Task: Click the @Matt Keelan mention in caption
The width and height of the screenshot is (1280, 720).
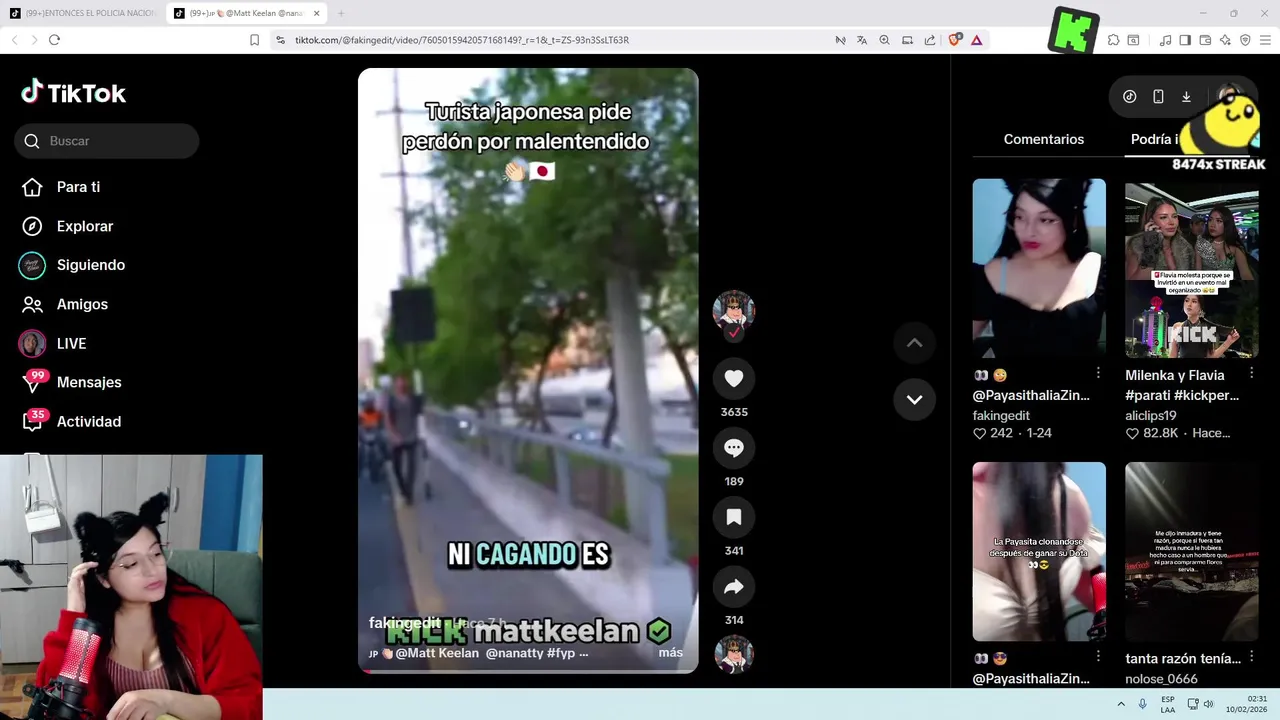Action: (x=437, y=653)
